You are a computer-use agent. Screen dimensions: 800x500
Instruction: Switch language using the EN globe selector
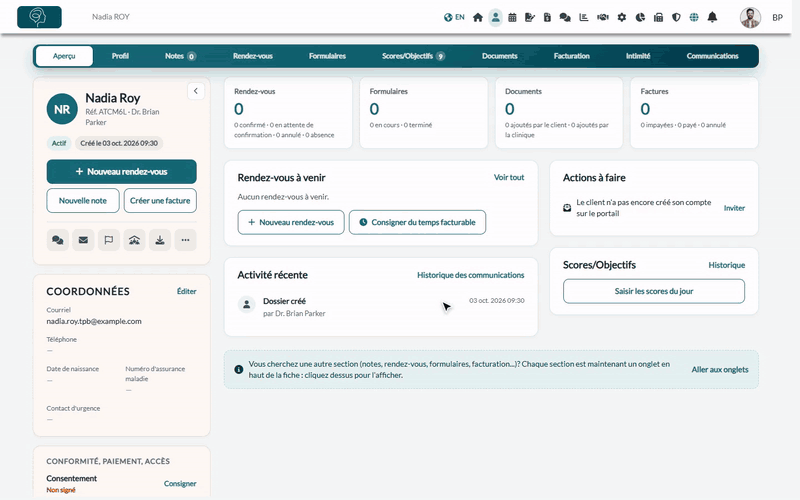454,17
